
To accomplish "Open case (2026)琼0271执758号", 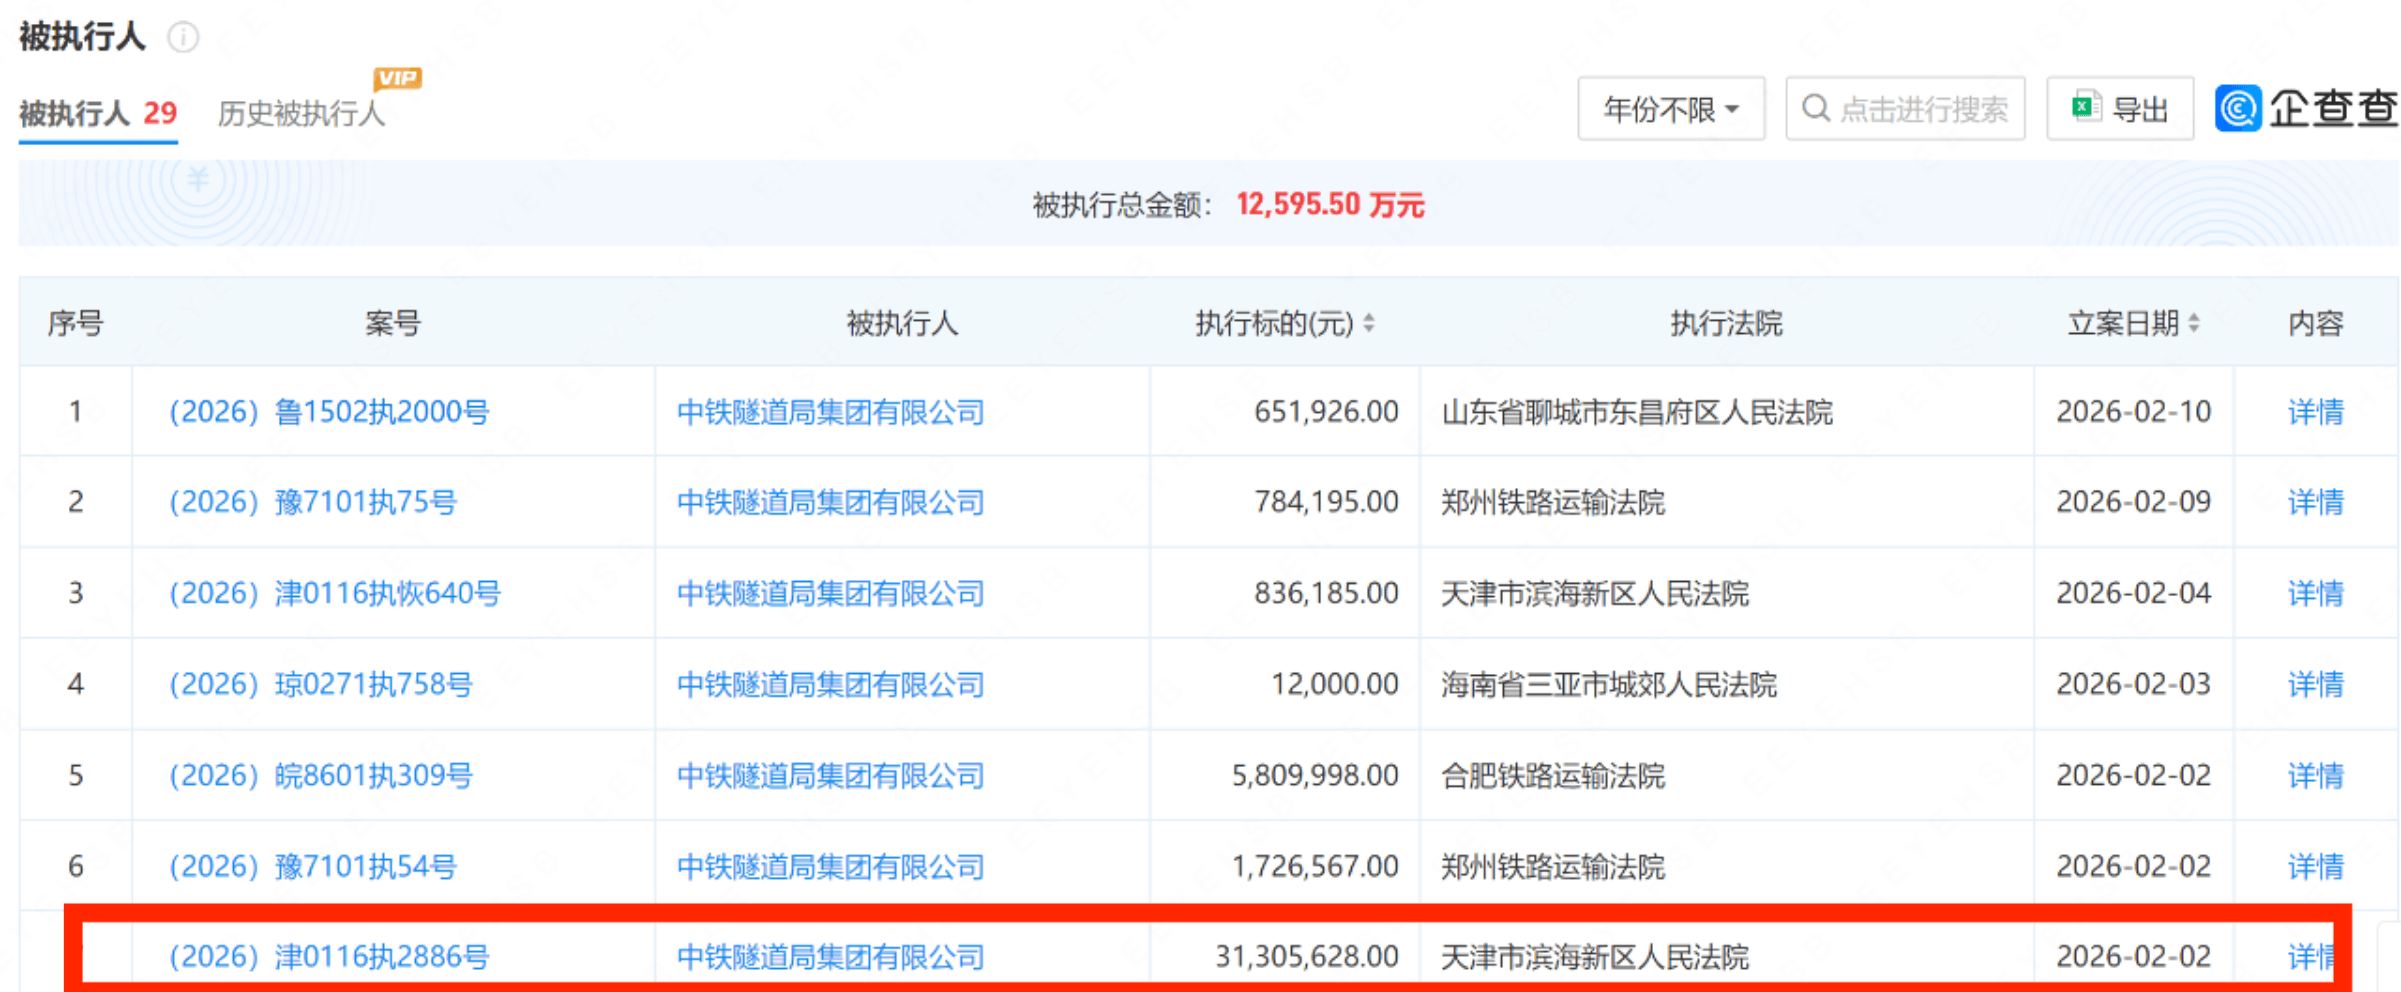I will coord(321,684).
